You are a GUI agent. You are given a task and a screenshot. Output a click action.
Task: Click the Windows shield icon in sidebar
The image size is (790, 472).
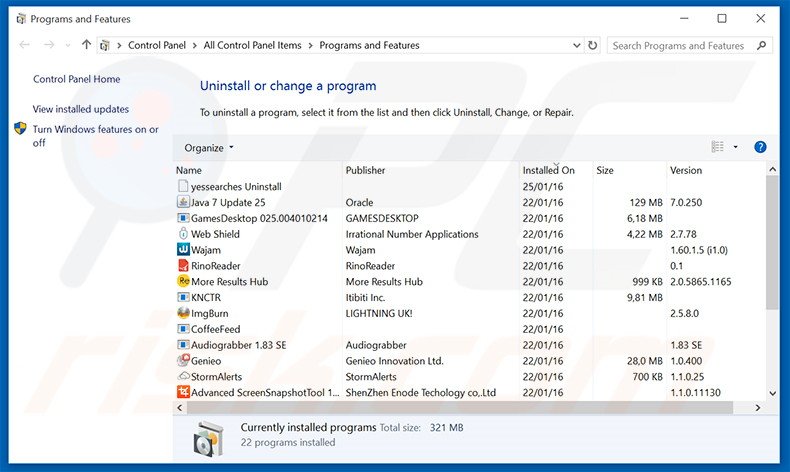(20, 128)
